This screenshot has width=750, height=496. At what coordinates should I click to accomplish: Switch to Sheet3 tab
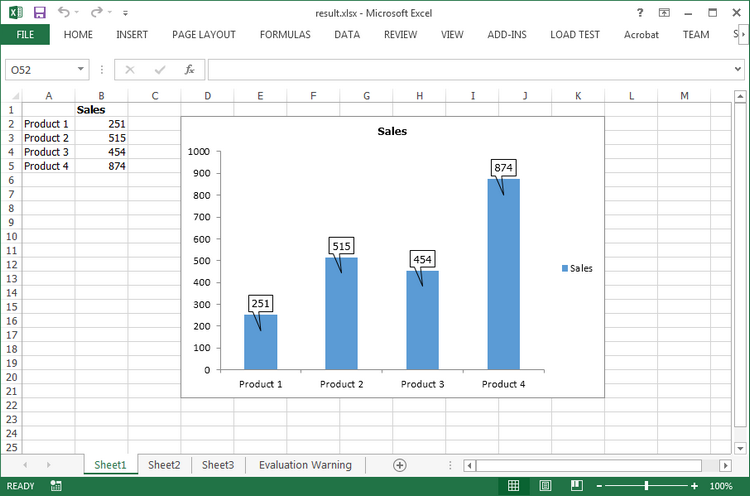[218, 465]
